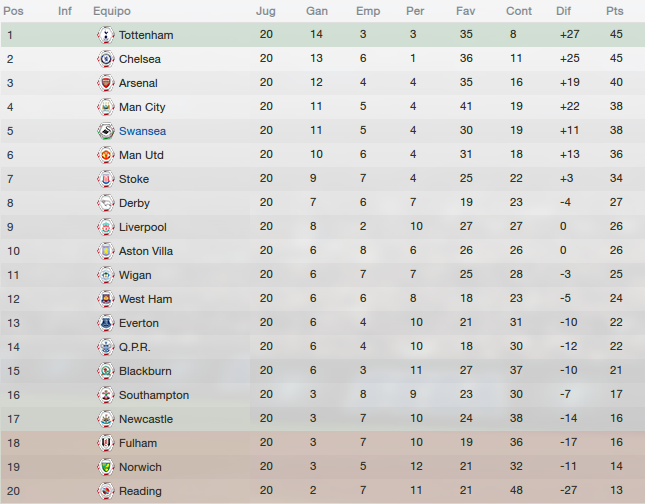Sort by the Gan column header

[317, 11]
